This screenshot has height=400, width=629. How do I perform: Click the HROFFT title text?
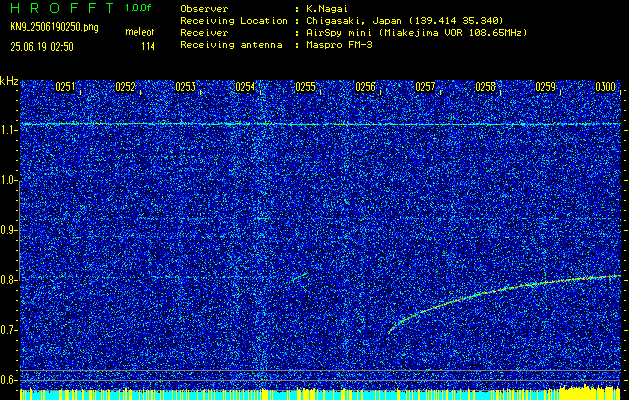click(61, 8)
